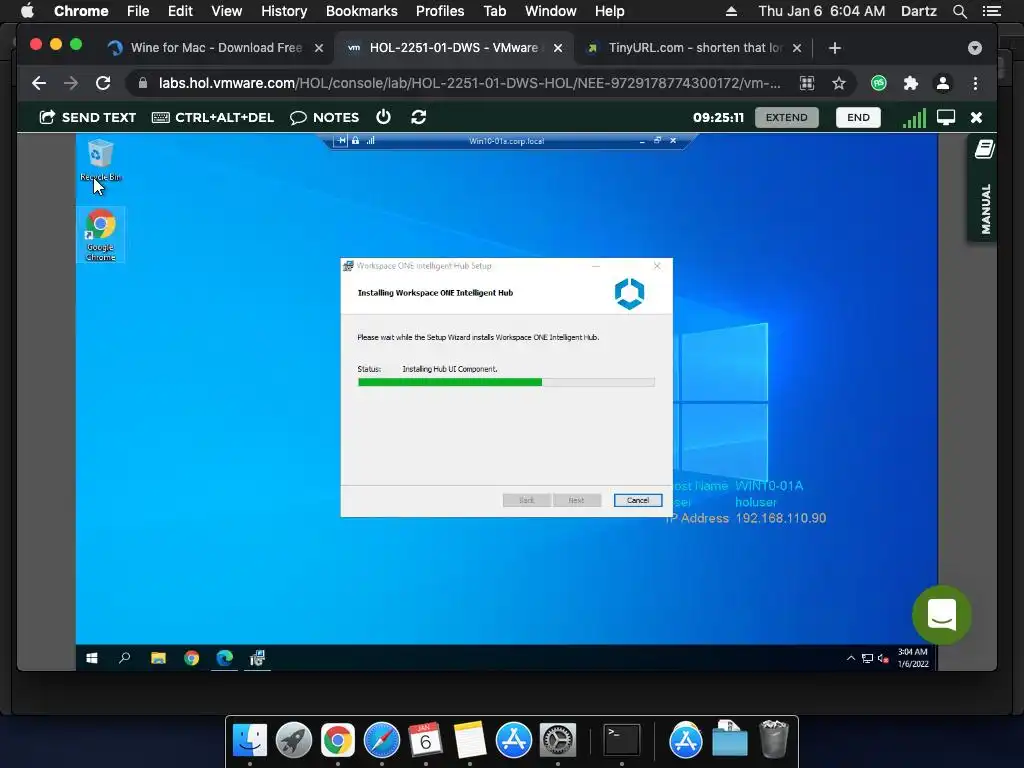Open the NOTES panel
The width and height of the screenshot is (1024, 768).
point(325,118)
